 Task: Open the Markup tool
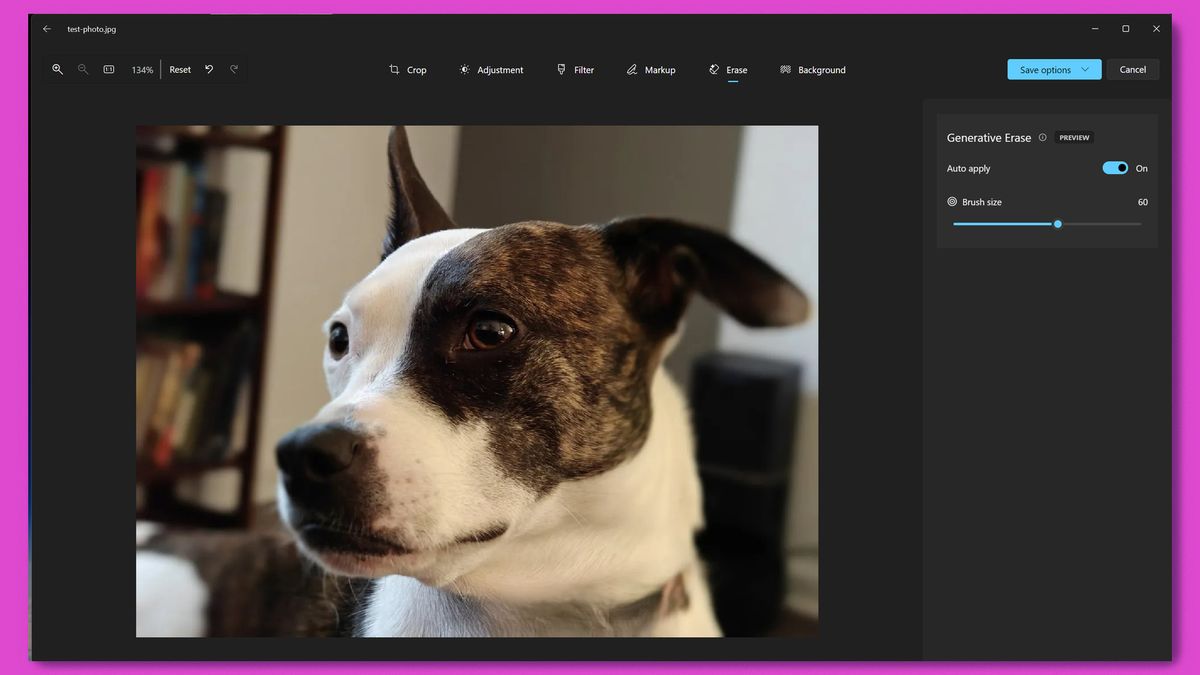(652, 69)
